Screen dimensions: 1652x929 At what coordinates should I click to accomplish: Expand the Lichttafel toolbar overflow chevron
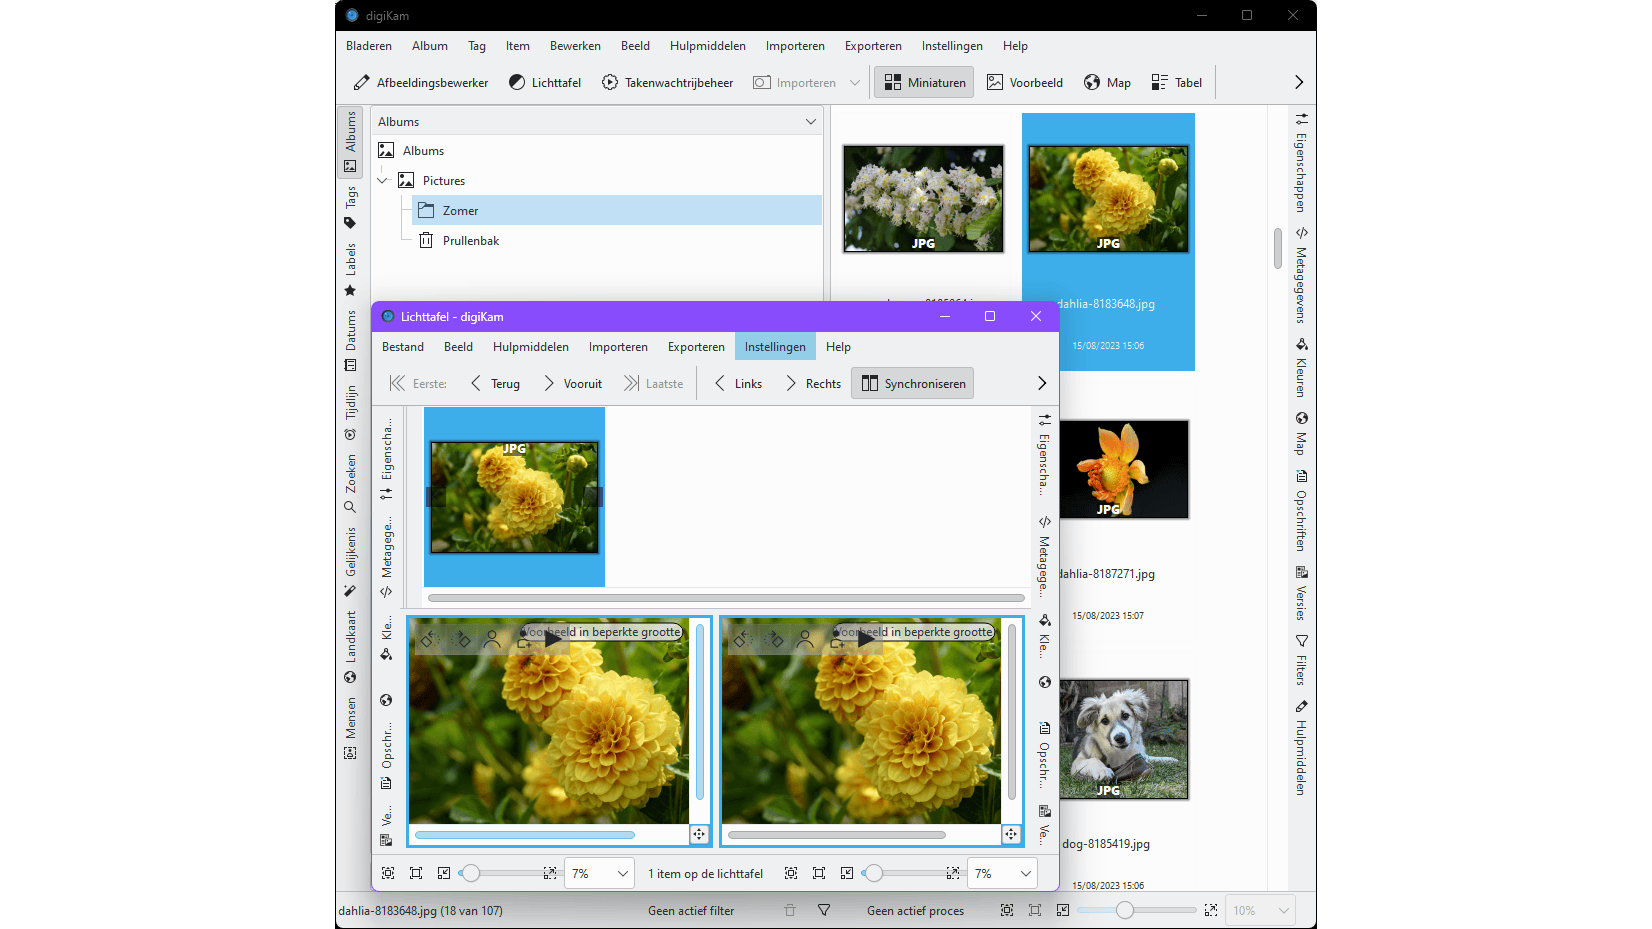point(1042,384)
